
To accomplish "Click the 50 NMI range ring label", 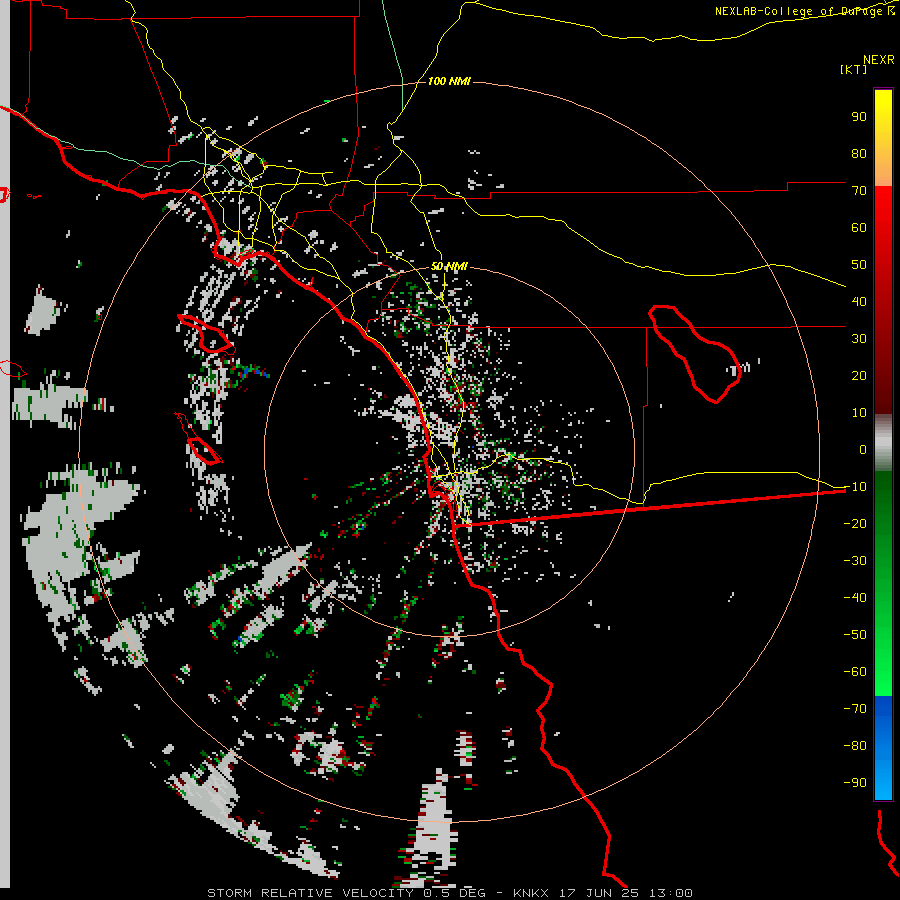I will [x=449, y=266].
